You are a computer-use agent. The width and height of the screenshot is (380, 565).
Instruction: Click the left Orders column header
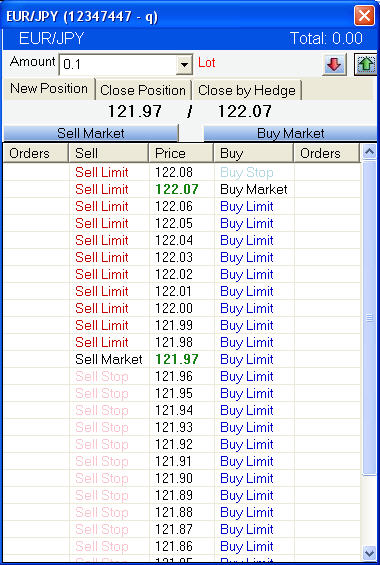point(36,153)
